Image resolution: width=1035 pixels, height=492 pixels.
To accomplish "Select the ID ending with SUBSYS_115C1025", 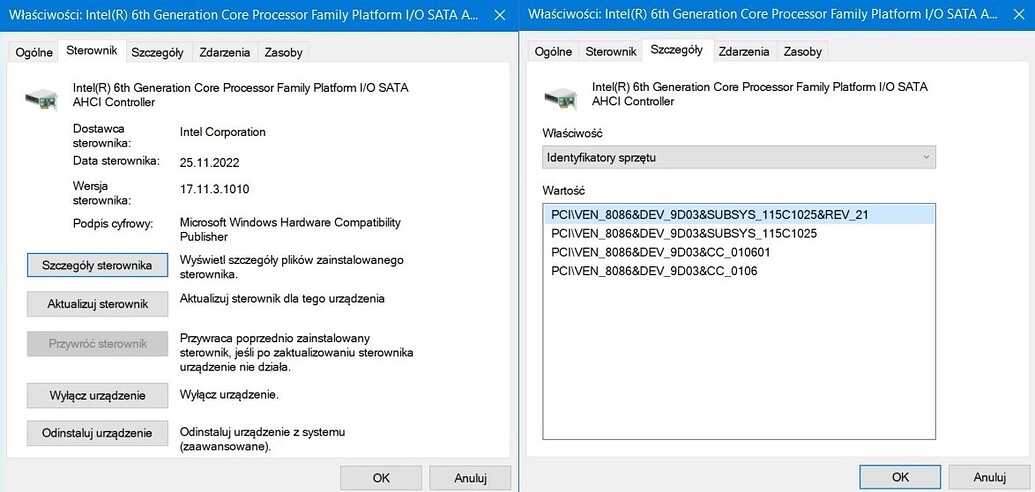I will pyautogui.click(x=684, y=233).
